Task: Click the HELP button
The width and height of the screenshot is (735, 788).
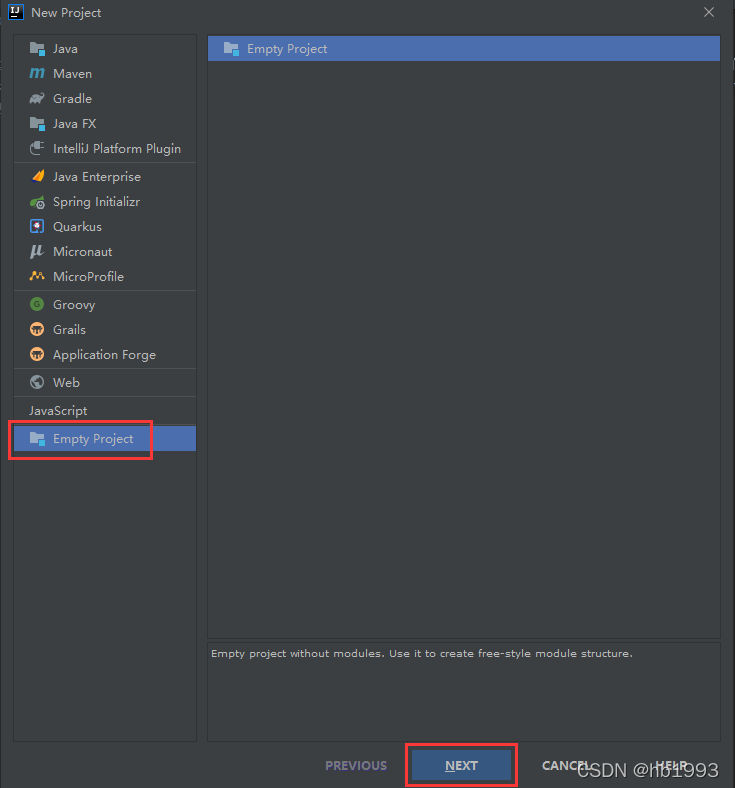Action: click(x=671, y=765)
